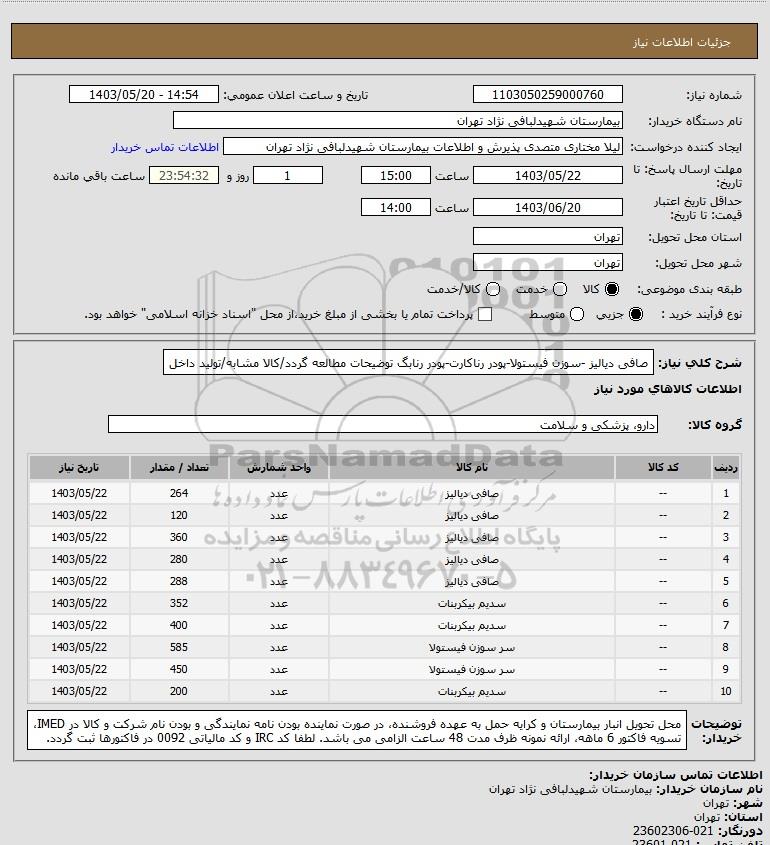The image size is (770, 845).
Task: Click the quantity 264 in row 1
Action: point(179,493)
